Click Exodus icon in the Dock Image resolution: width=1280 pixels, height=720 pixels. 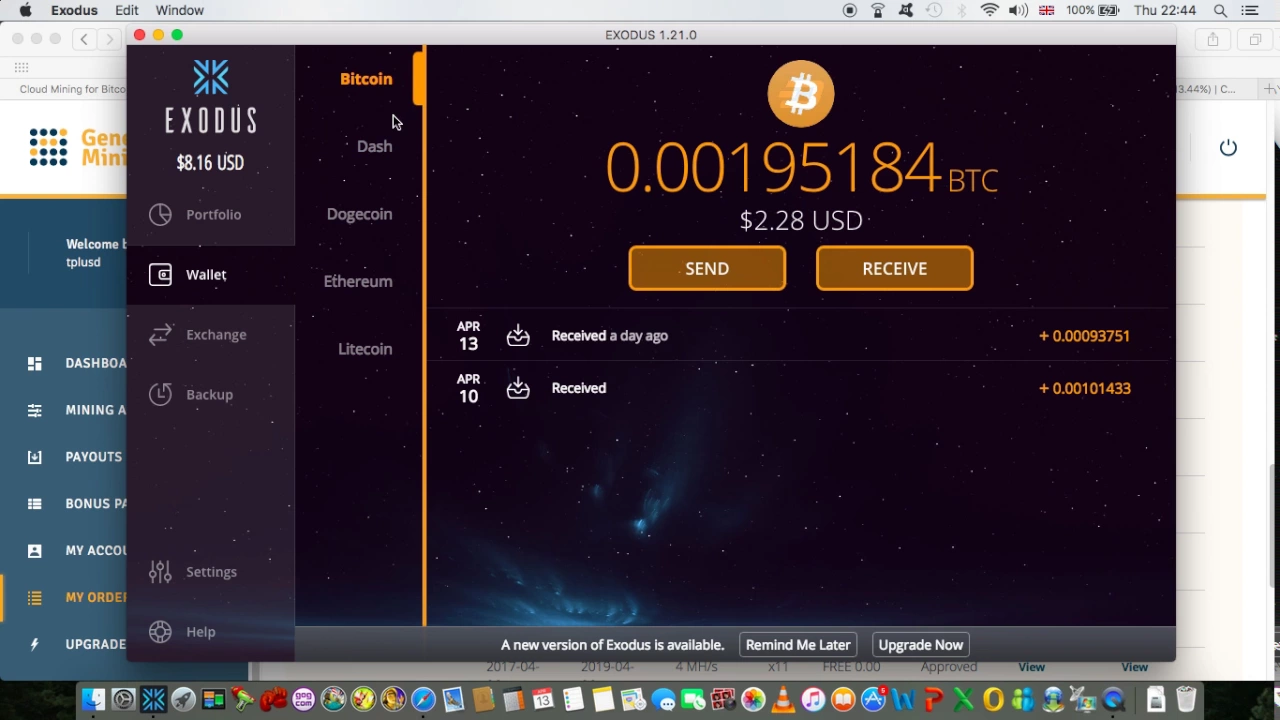coord(153,699)
